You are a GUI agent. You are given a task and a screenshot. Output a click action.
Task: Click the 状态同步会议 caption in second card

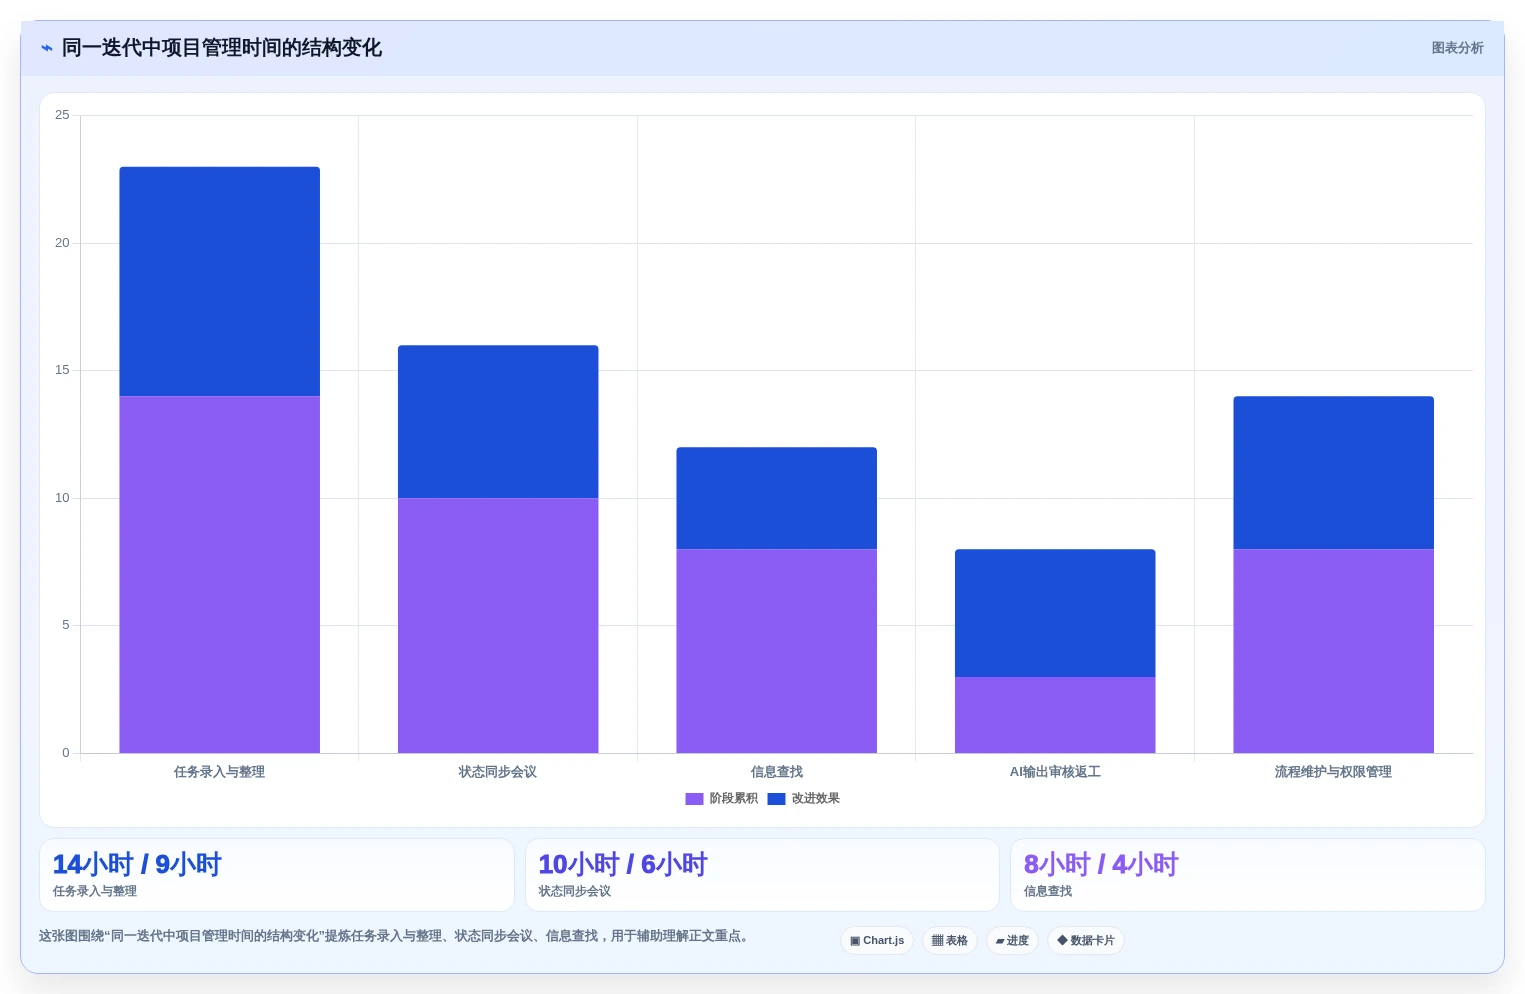coord(575,891)
